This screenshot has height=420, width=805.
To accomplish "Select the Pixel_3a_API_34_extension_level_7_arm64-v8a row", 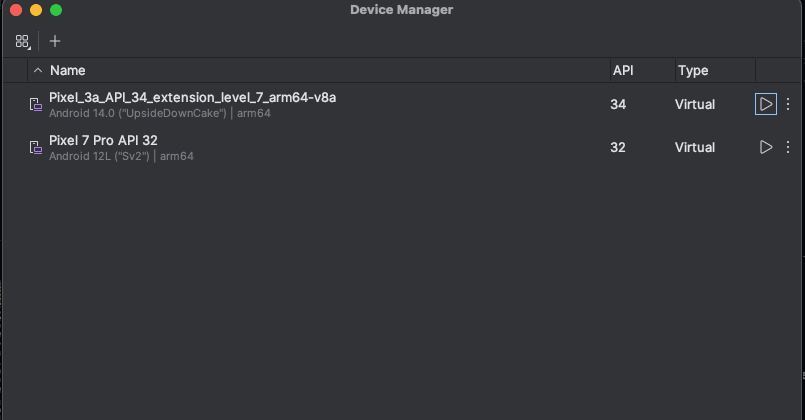I will 402,104.
